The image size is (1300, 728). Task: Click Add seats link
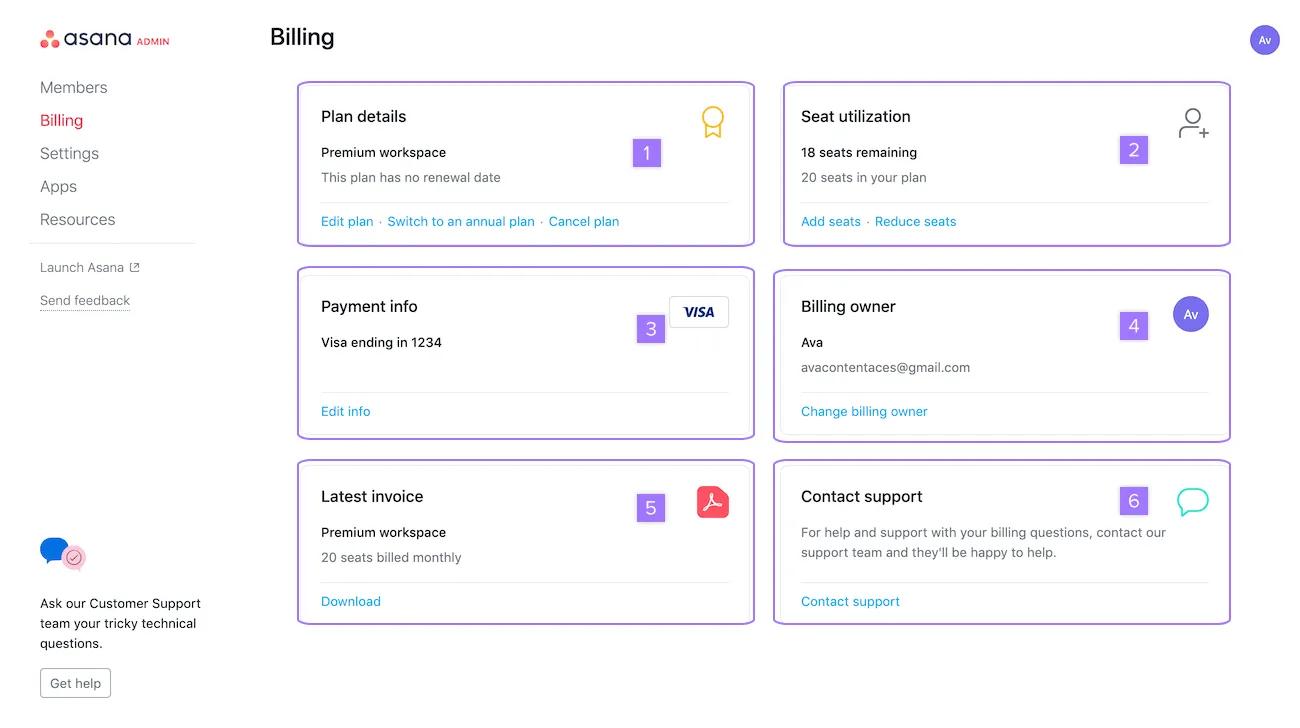point(830,222)
